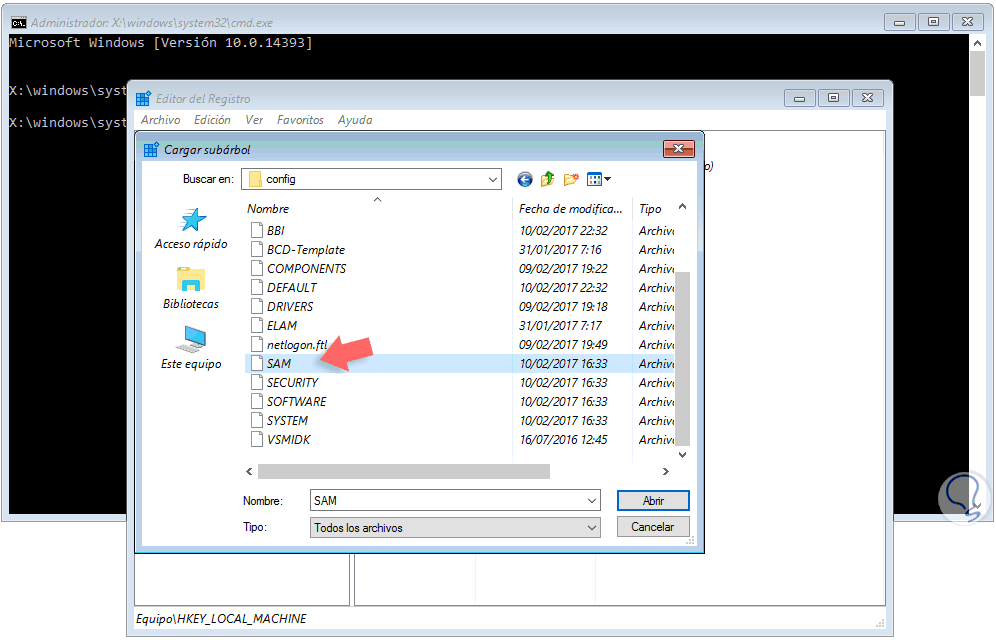Click the Abrir button
The image size is (996, 640).
(653, 501)
